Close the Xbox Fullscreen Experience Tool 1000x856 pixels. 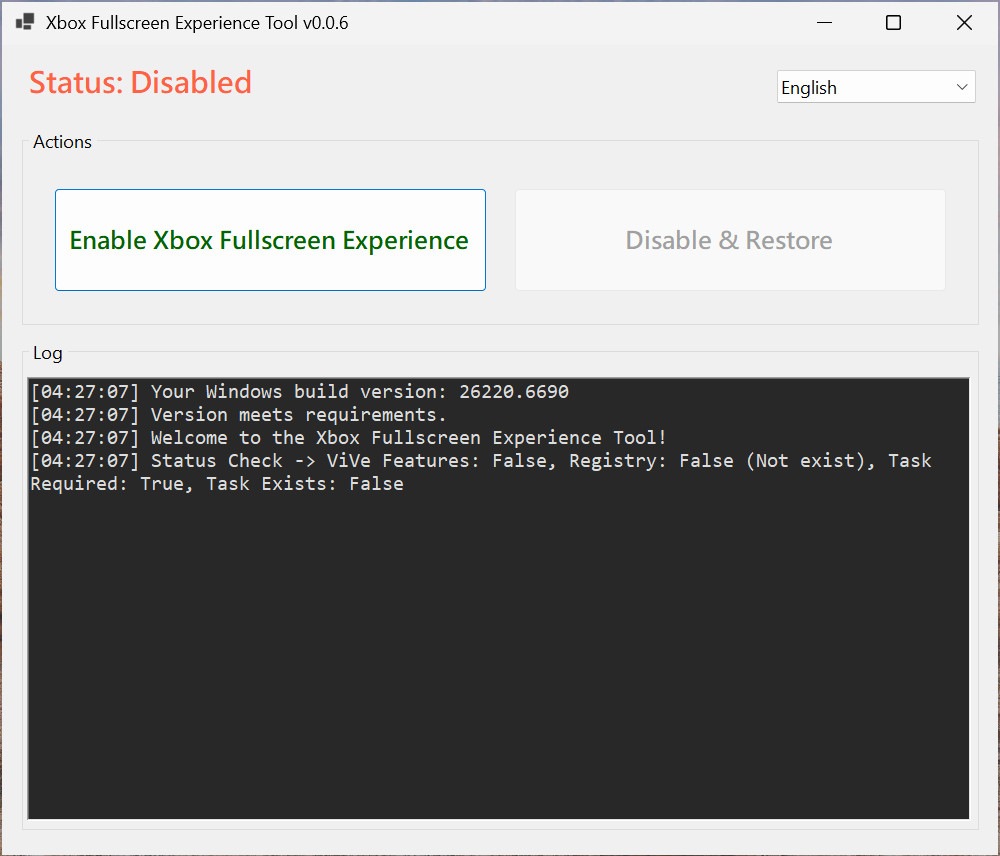tap(964, 22)
